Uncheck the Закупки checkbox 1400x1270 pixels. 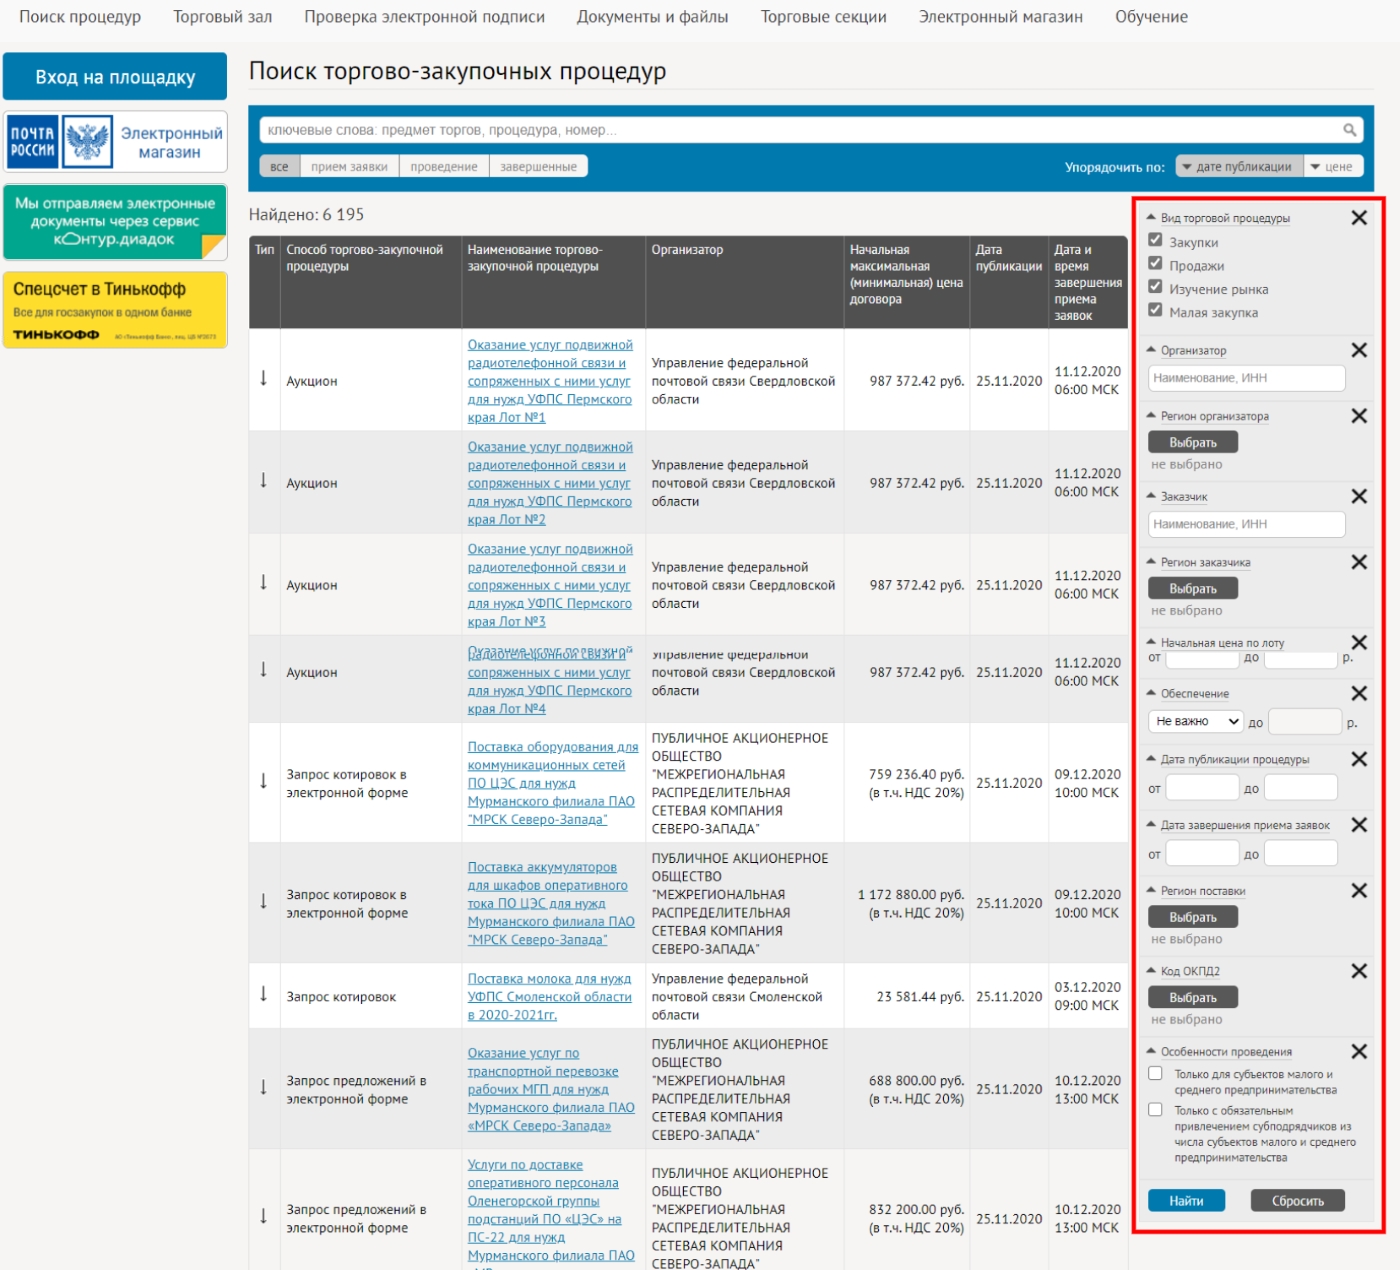(1155, 241)
